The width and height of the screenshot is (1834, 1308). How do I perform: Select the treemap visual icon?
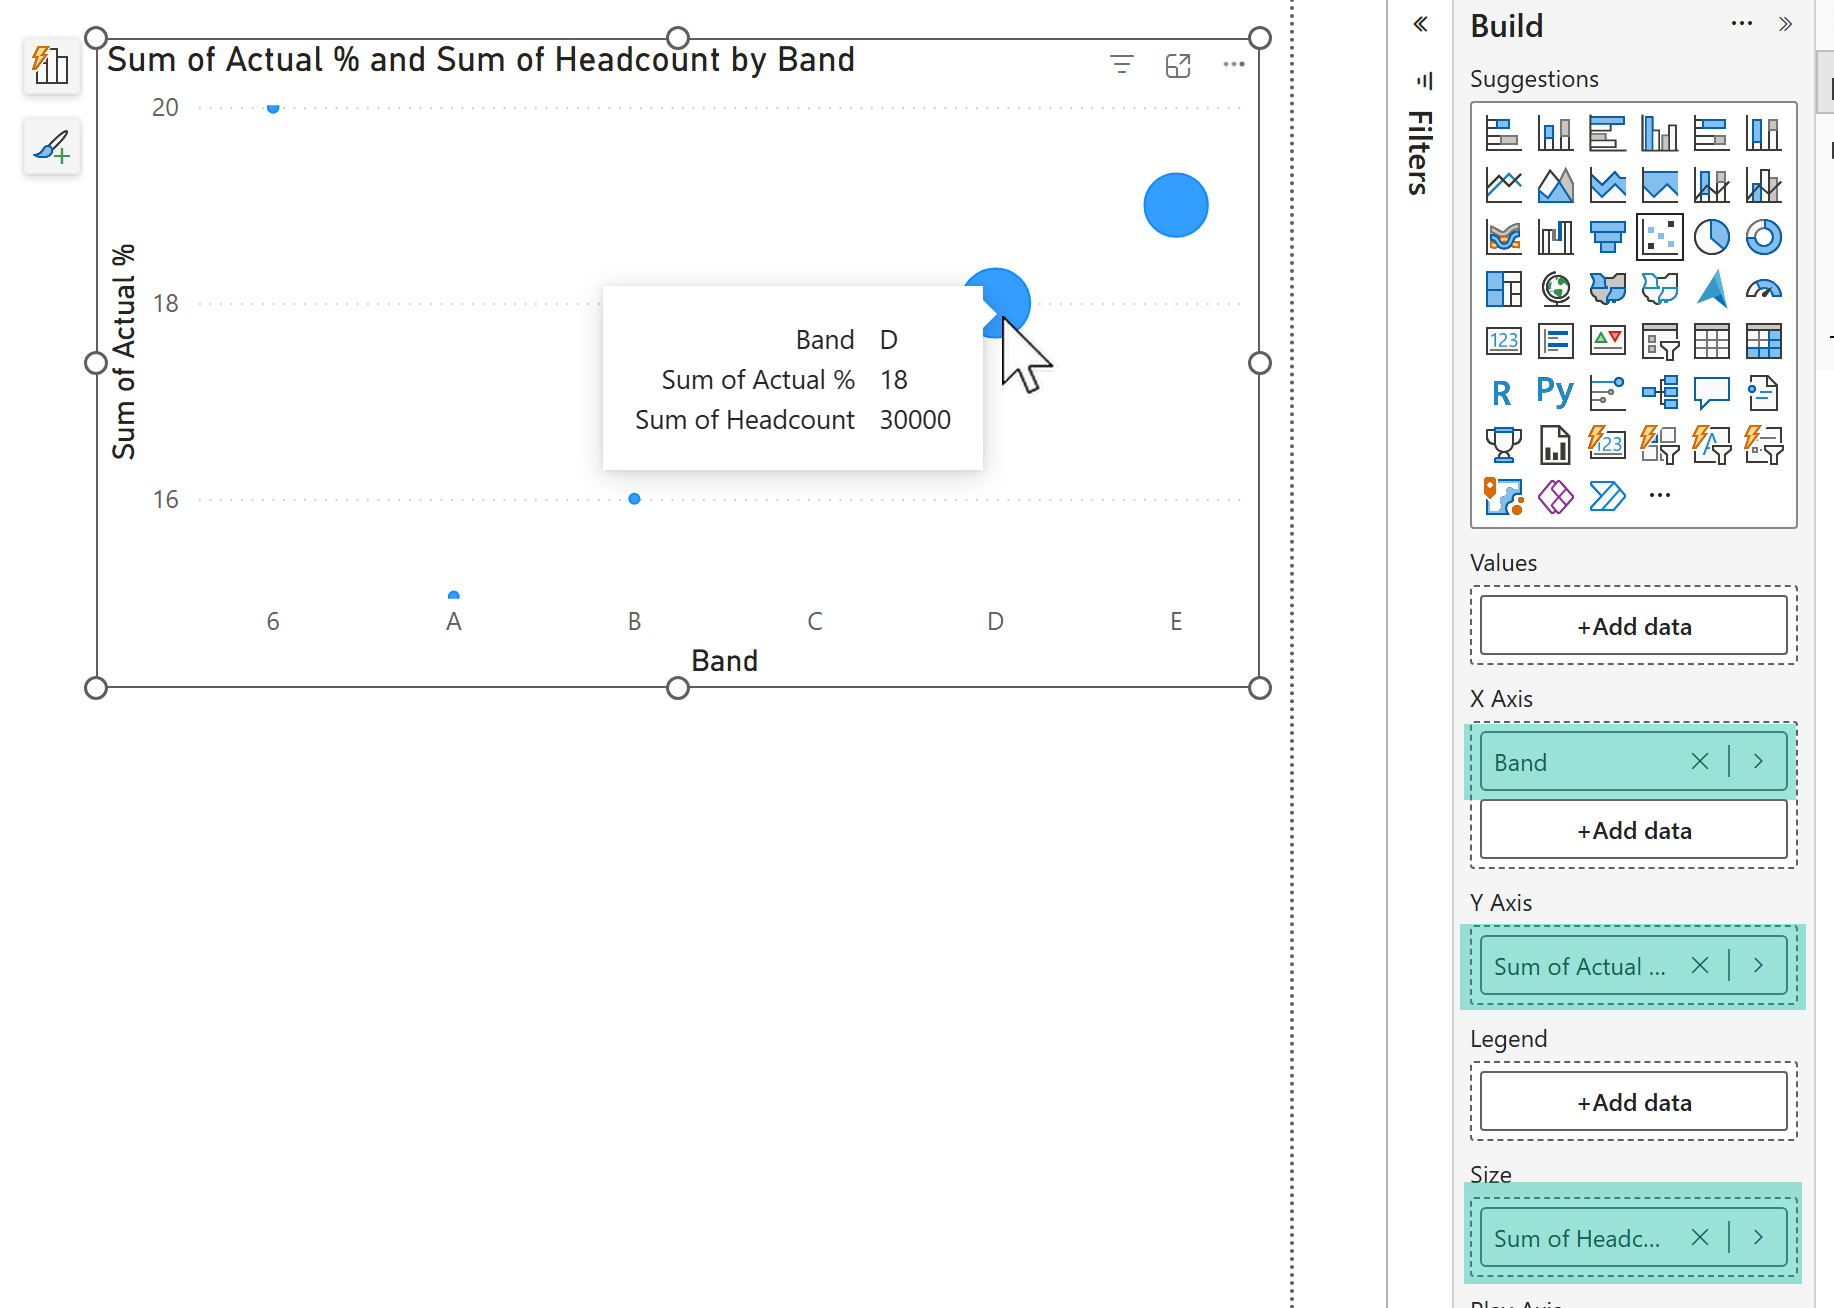pos(1503,289)
